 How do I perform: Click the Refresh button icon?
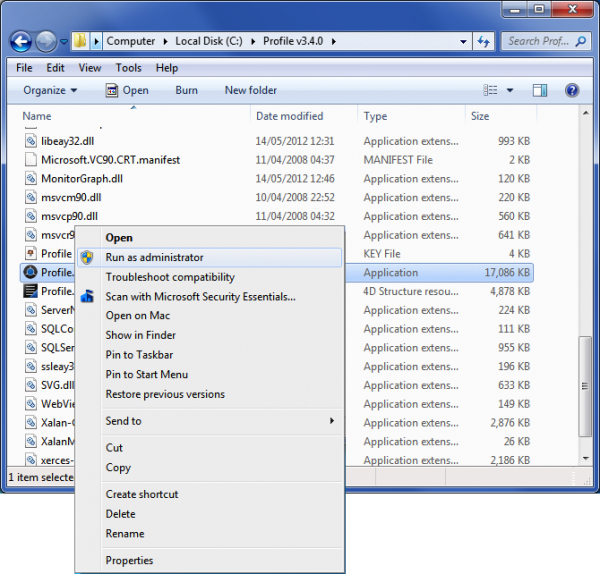484,41
